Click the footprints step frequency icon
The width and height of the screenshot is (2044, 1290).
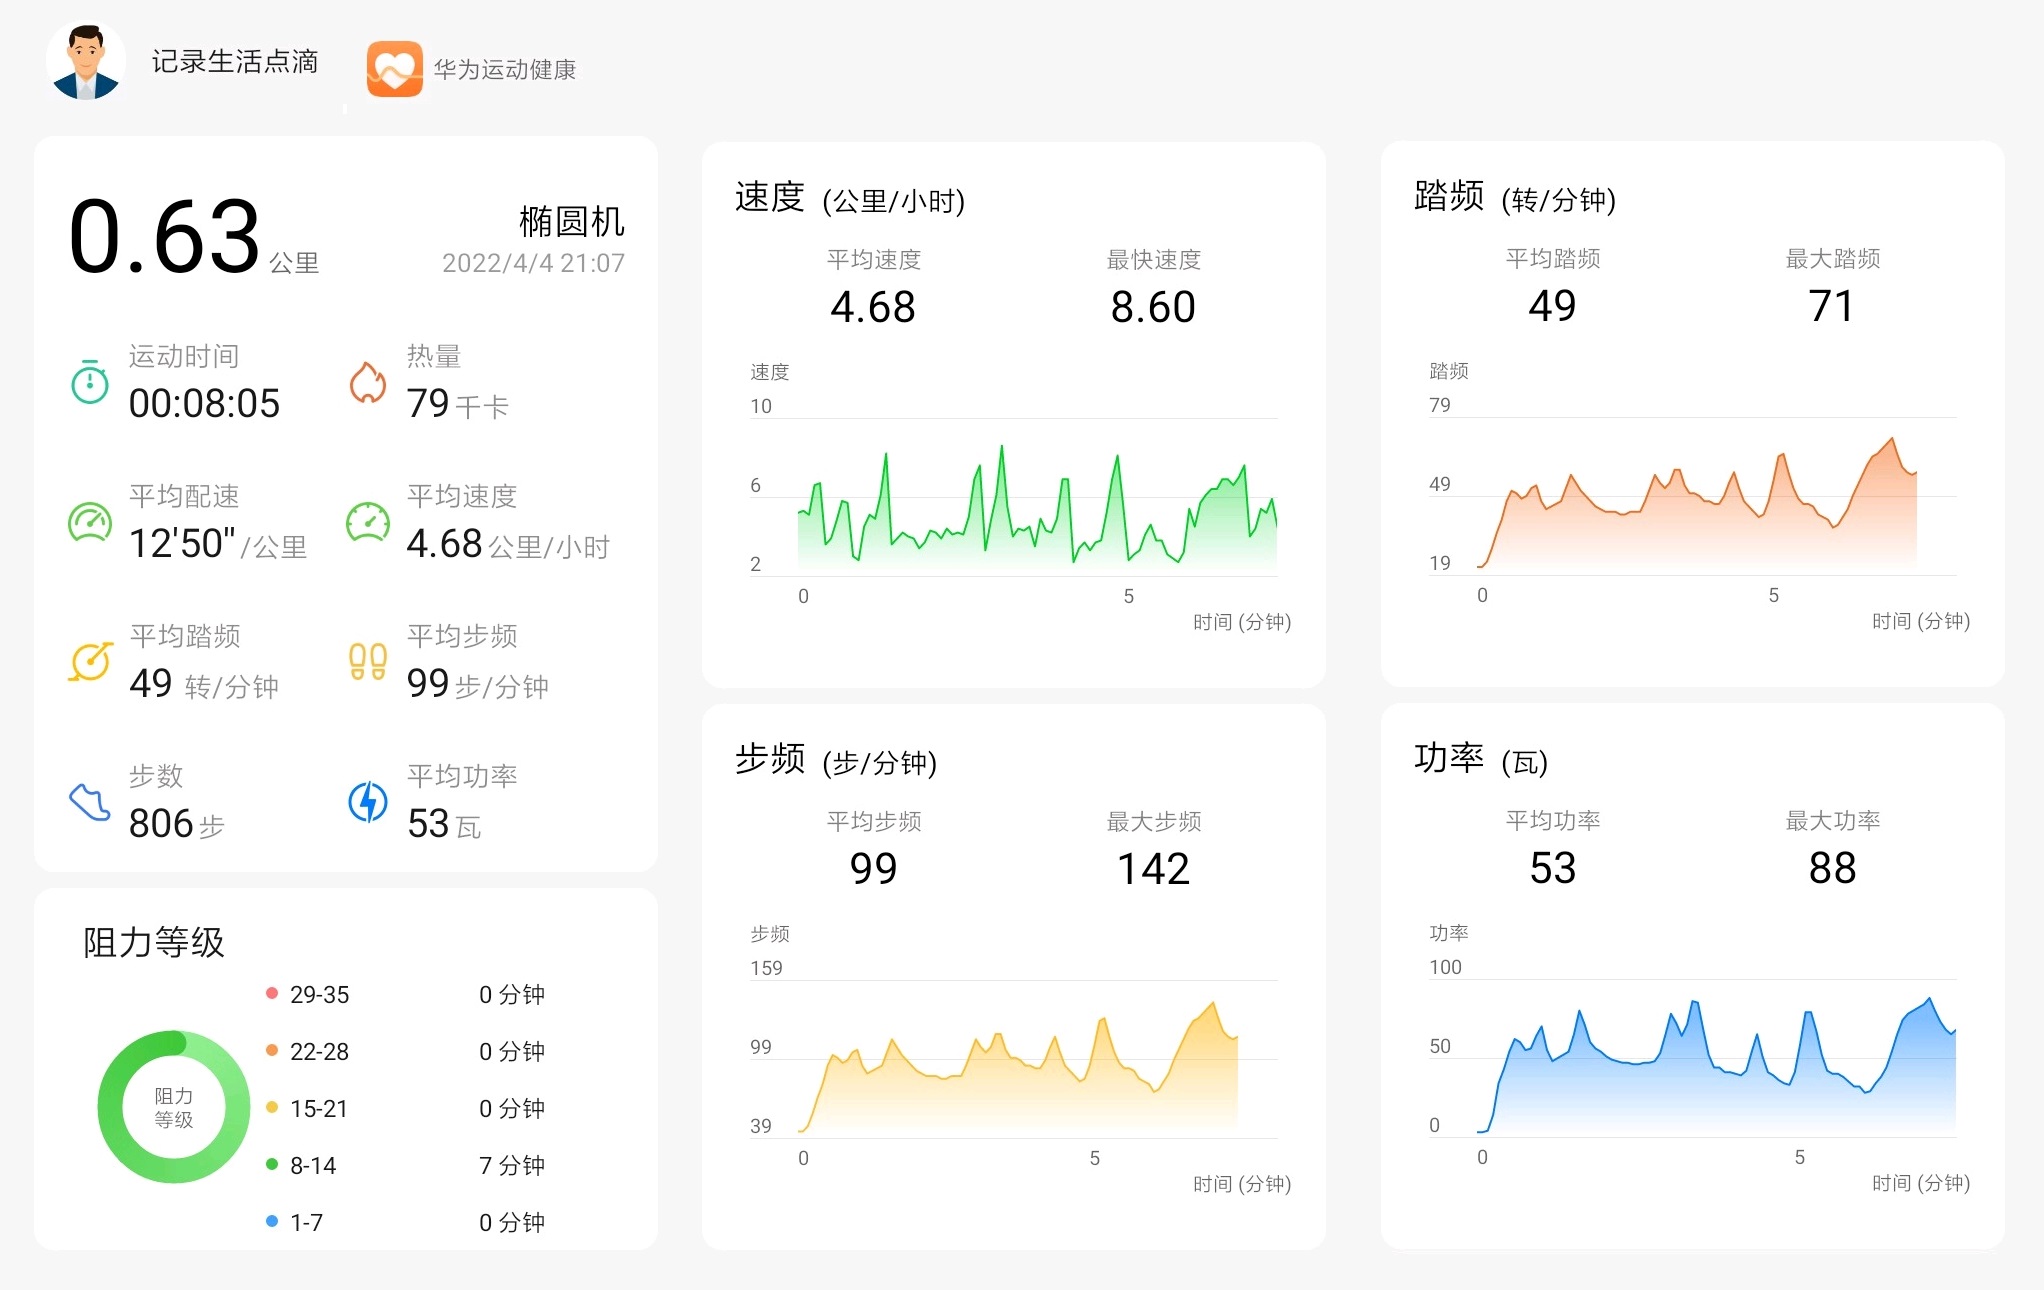[367, 662]
